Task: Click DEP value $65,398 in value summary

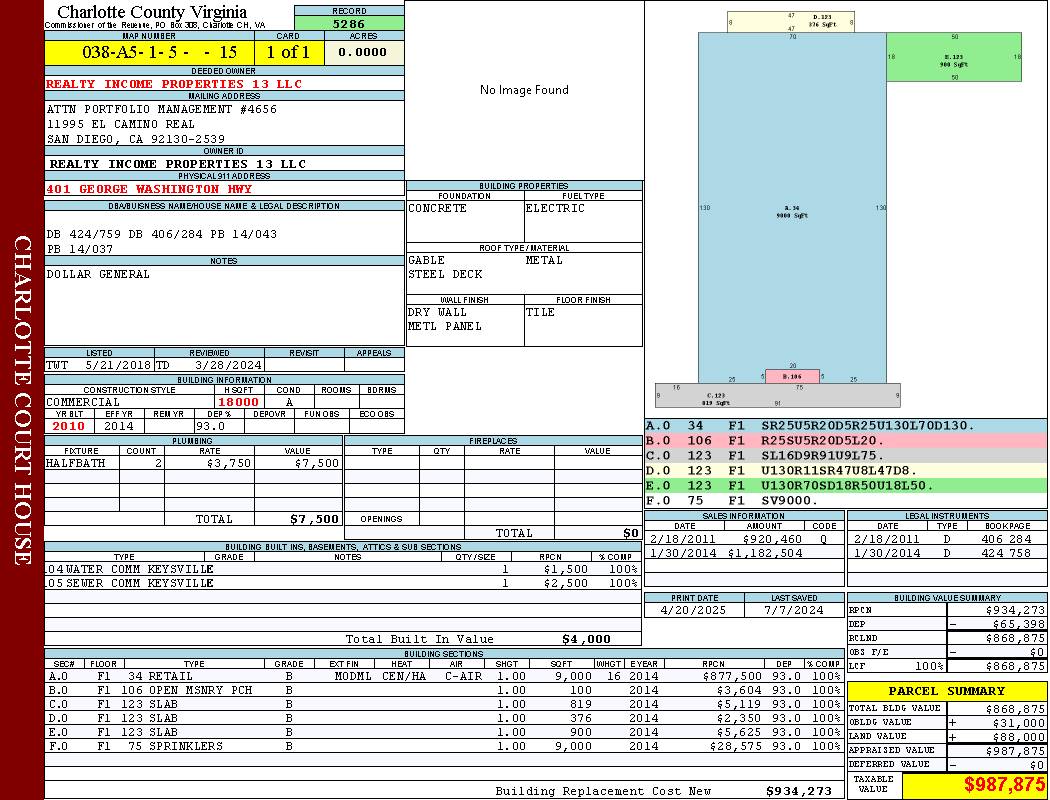Action: [x=1019, y=624]
